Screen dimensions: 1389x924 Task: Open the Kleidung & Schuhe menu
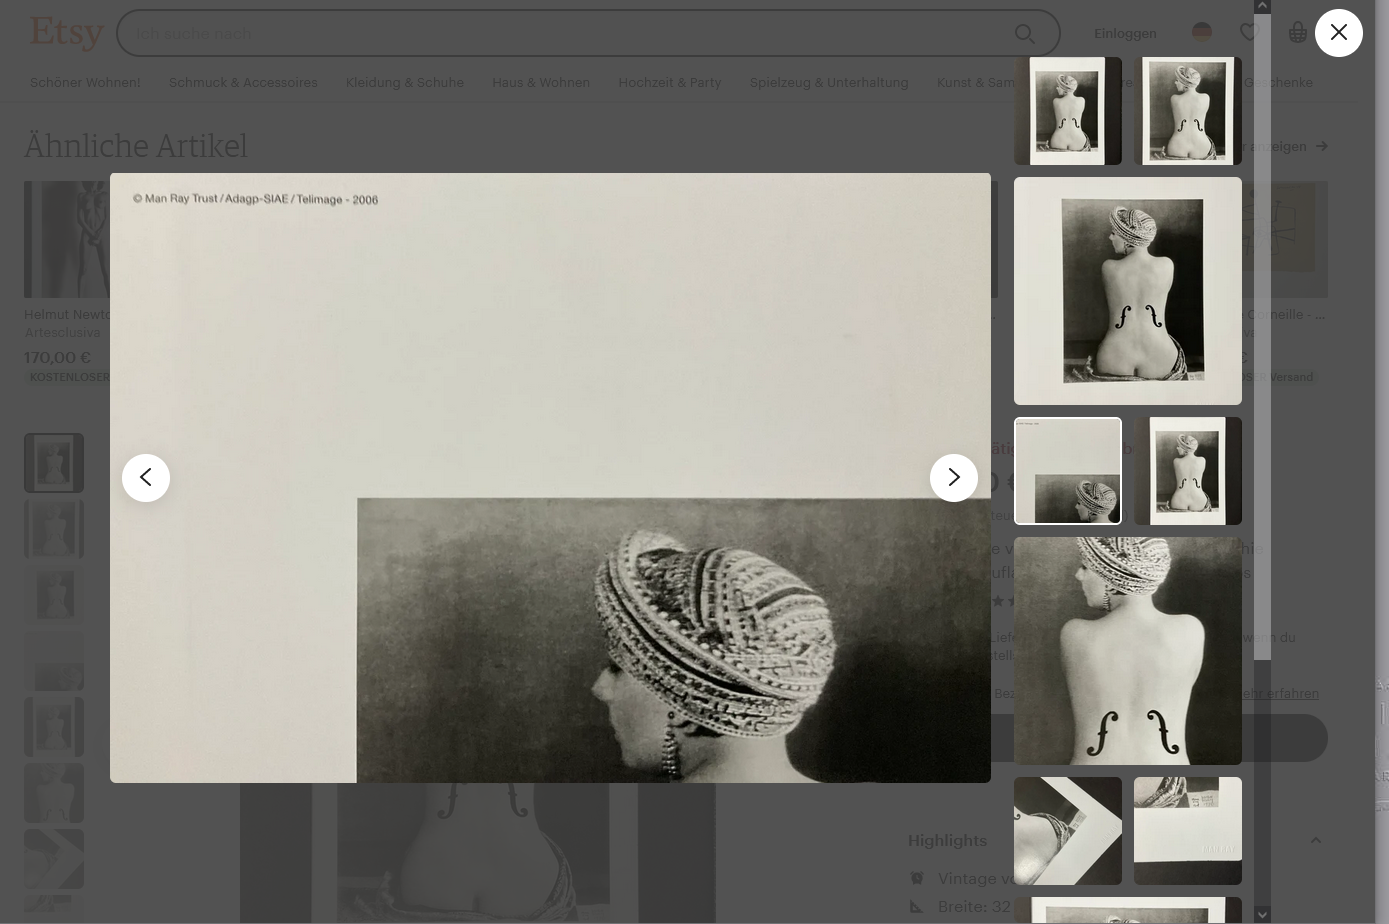404,82
